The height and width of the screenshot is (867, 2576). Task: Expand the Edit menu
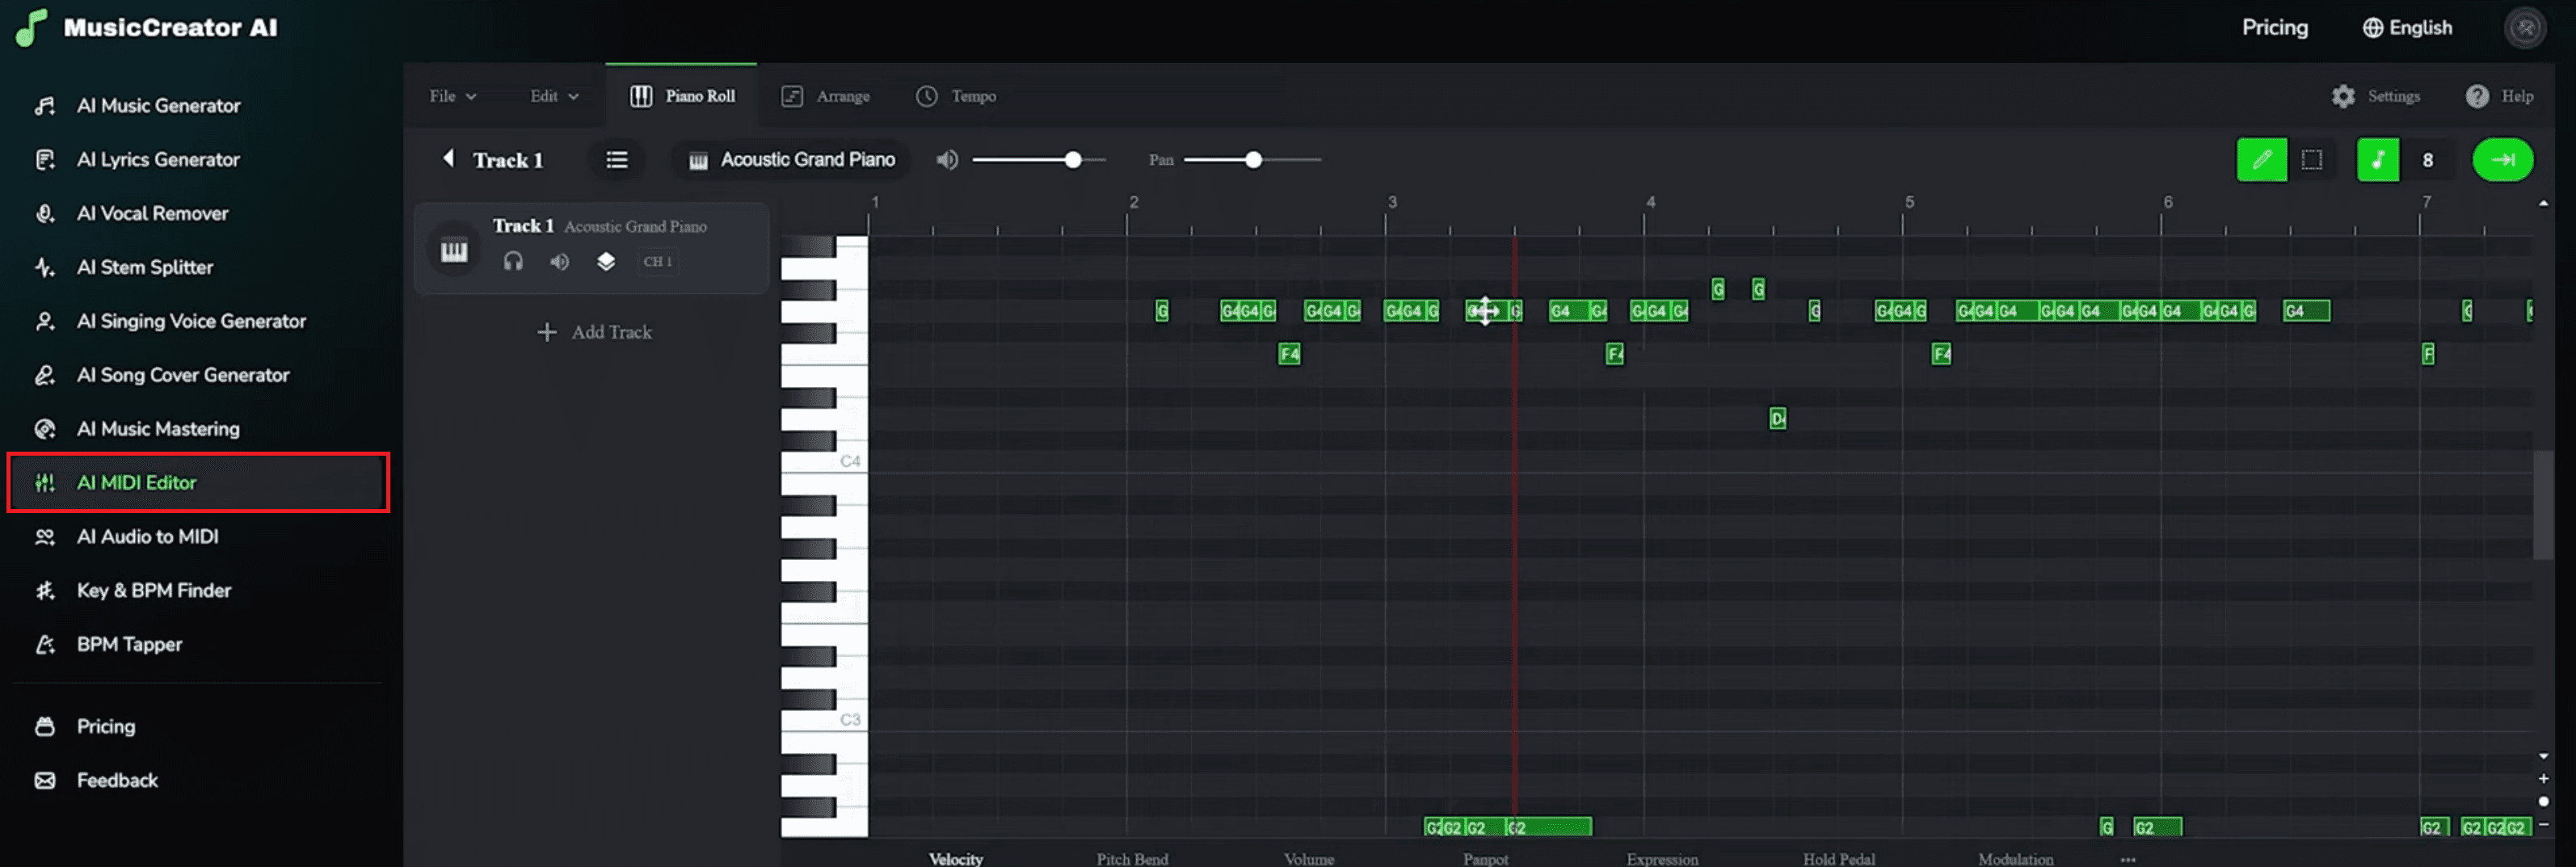[x=551, y=95]
